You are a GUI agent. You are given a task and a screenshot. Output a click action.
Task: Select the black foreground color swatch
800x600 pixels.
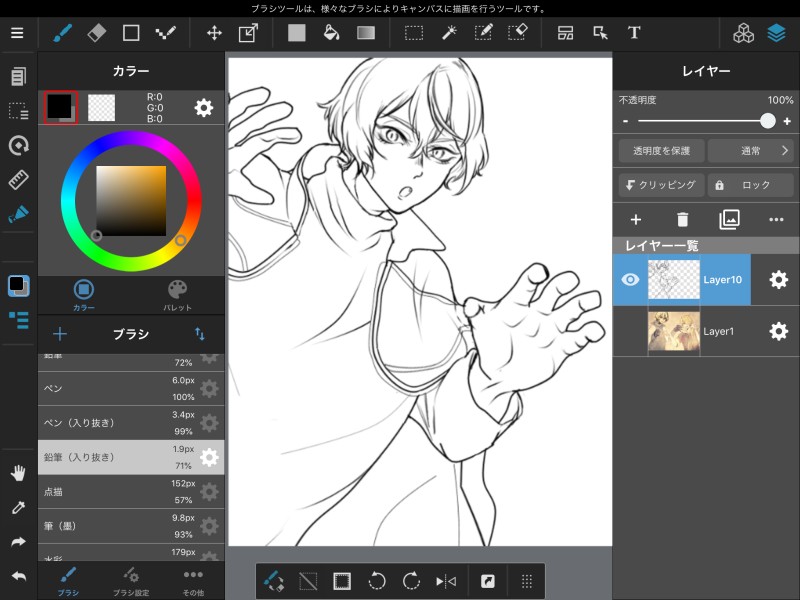(x=60, y=107)
